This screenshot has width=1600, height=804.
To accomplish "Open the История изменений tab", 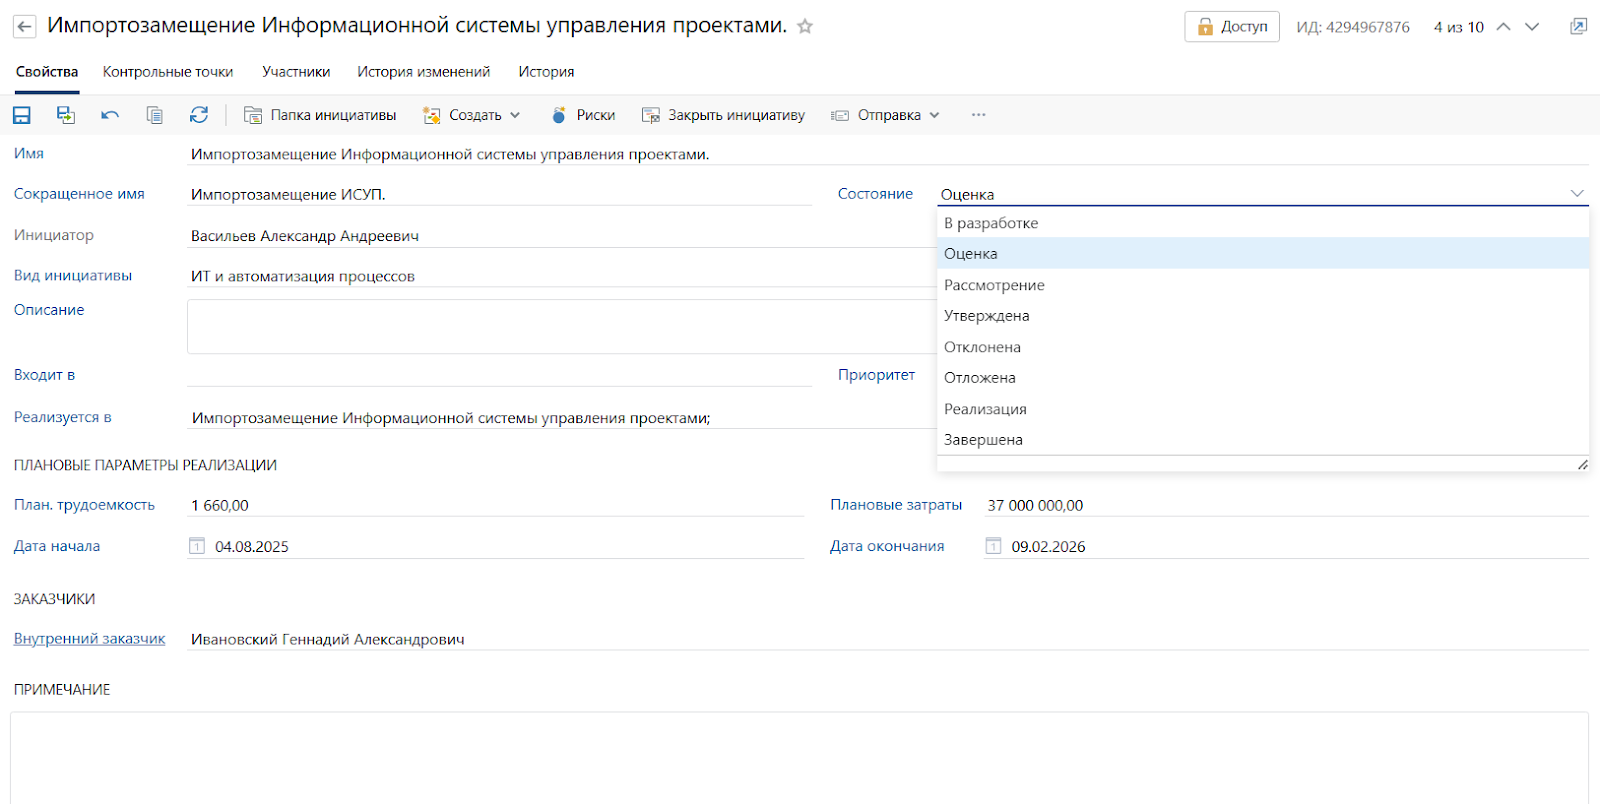I will pyautogui.click(x=424, y=72).
